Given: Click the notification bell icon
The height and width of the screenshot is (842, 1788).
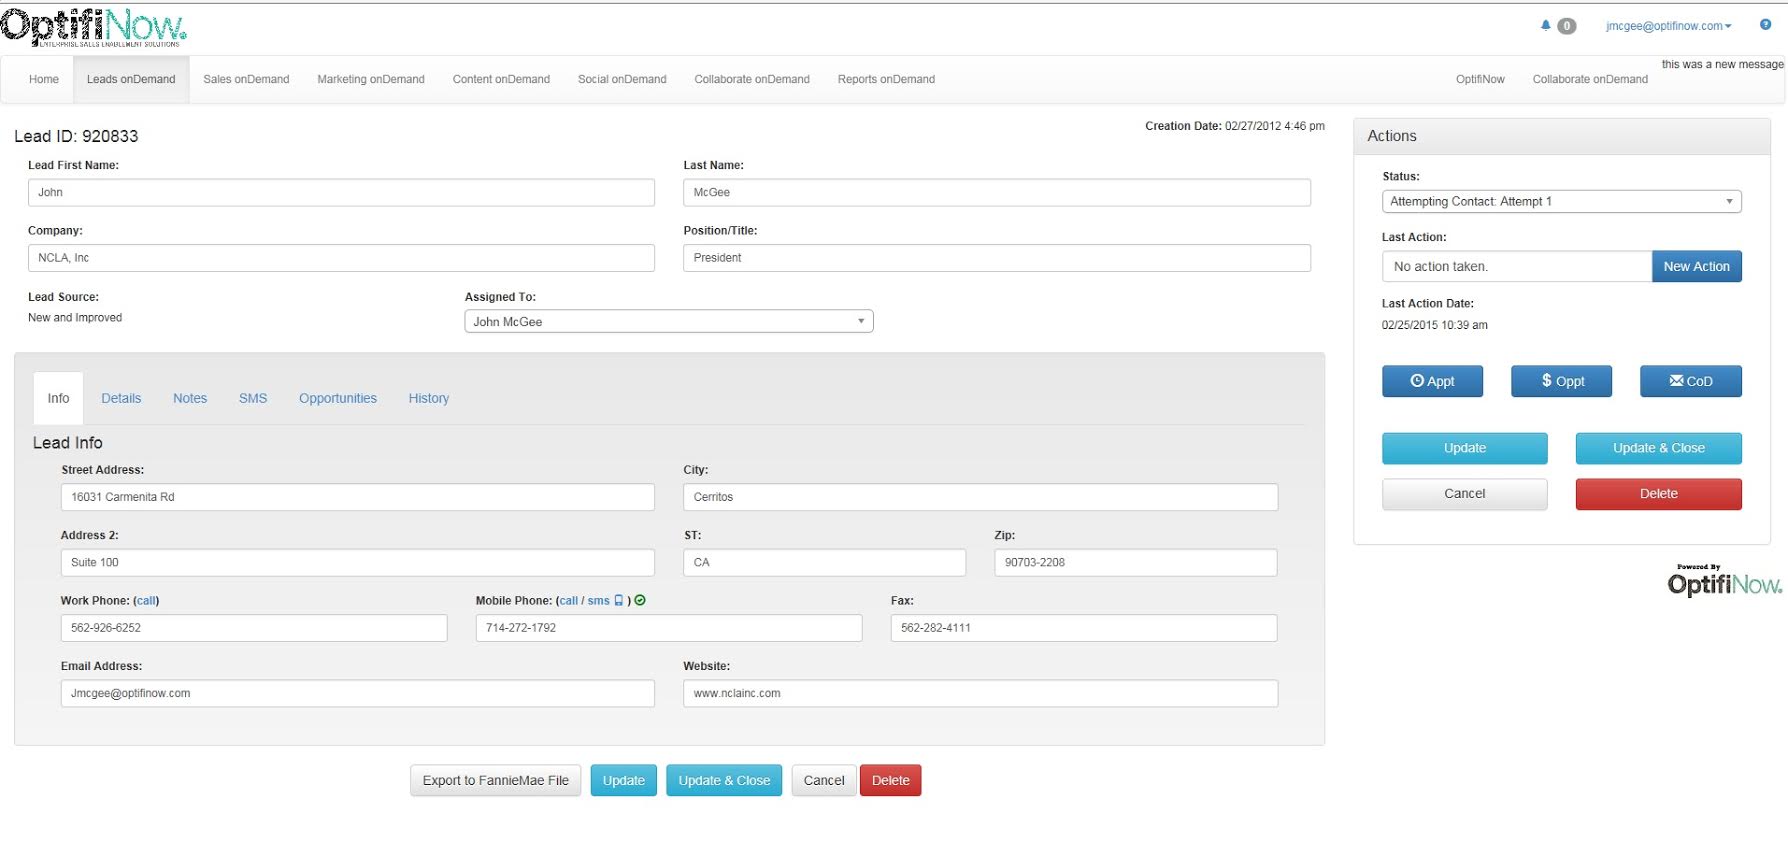Looking at the screenshot, I should click(x=1545, y=25).
